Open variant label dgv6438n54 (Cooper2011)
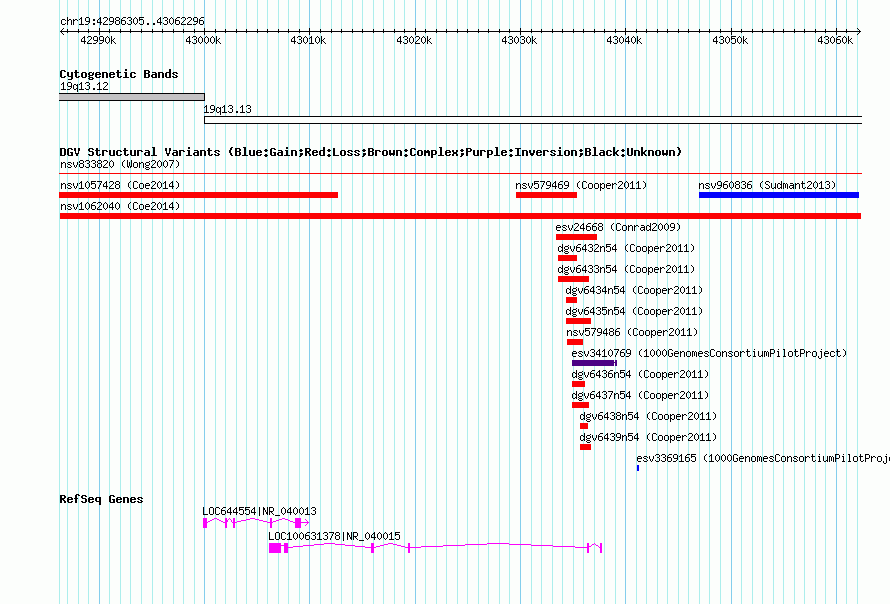Viewport: 890px width, 604px height. click(648, 416)
